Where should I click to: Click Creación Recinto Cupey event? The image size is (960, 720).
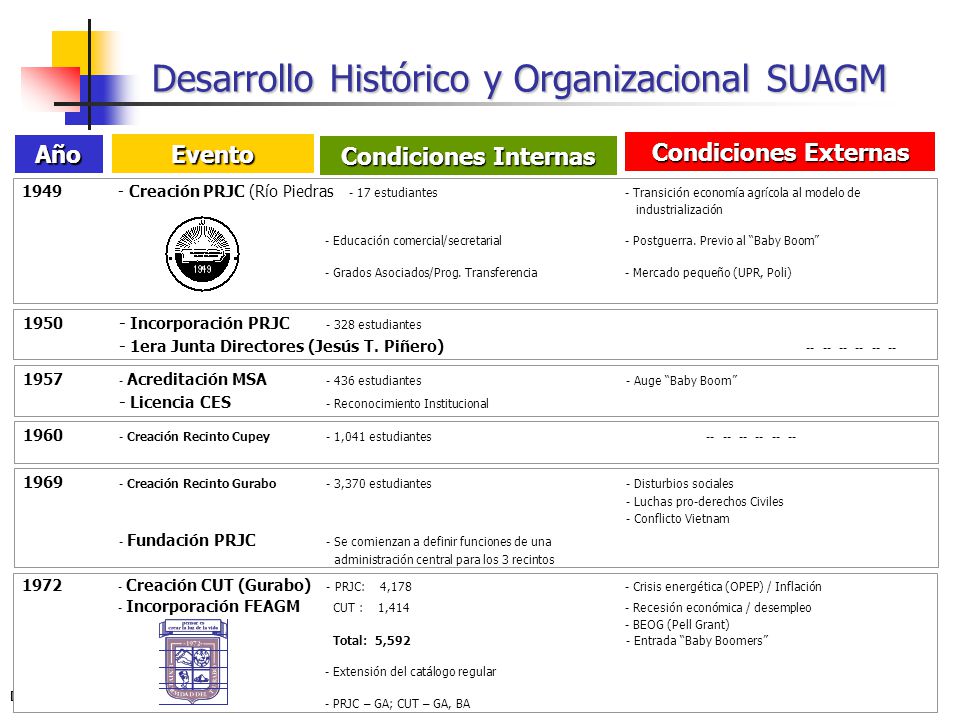[195, 437]
